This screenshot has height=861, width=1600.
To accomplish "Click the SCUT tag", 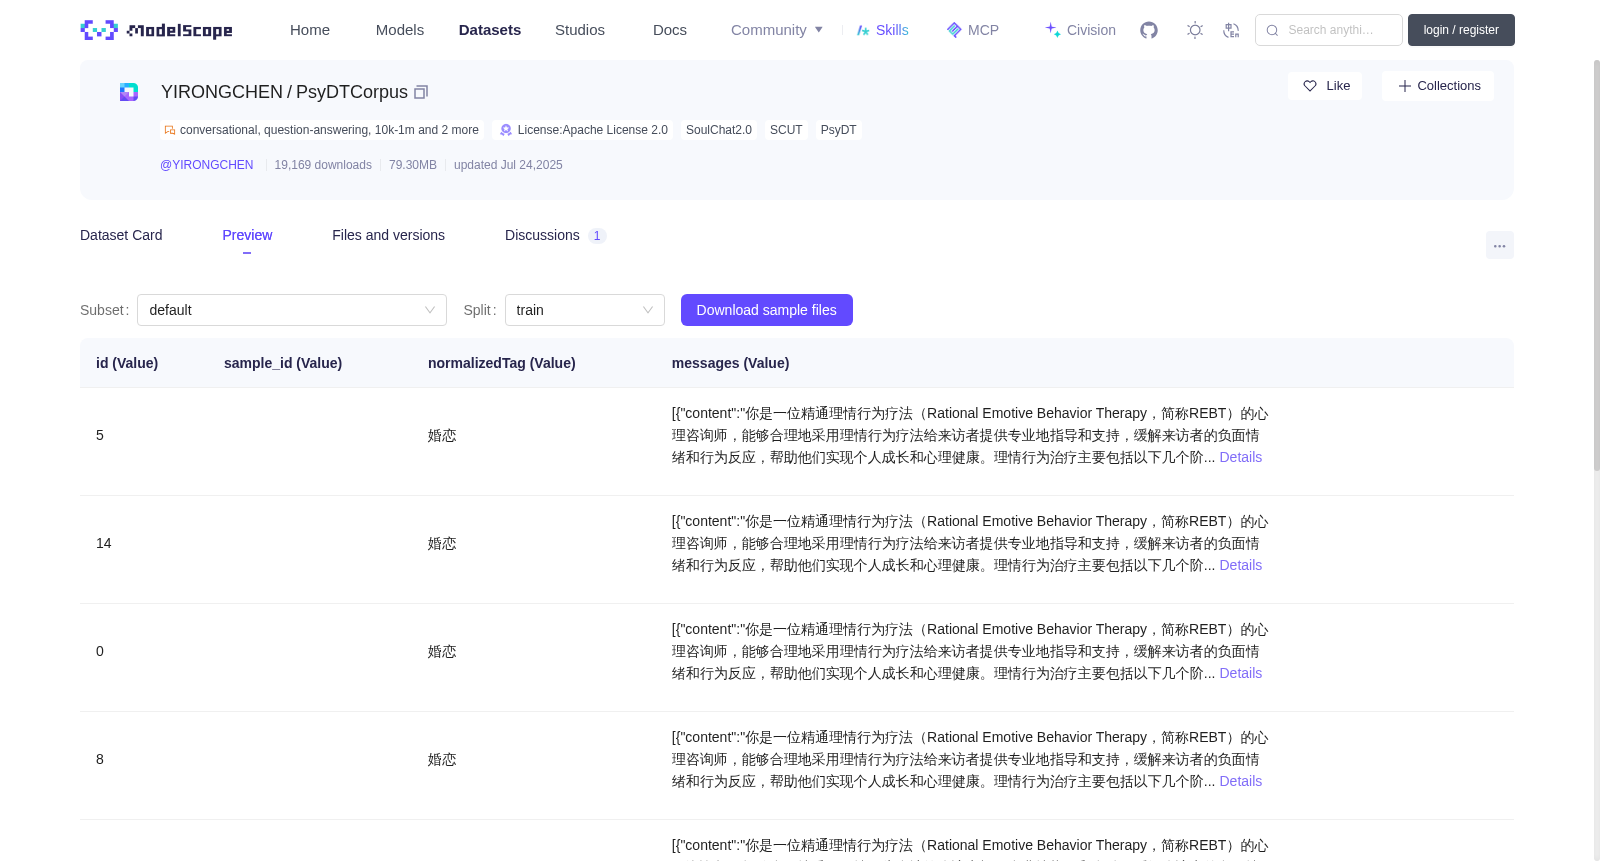I will click(786, 130).
